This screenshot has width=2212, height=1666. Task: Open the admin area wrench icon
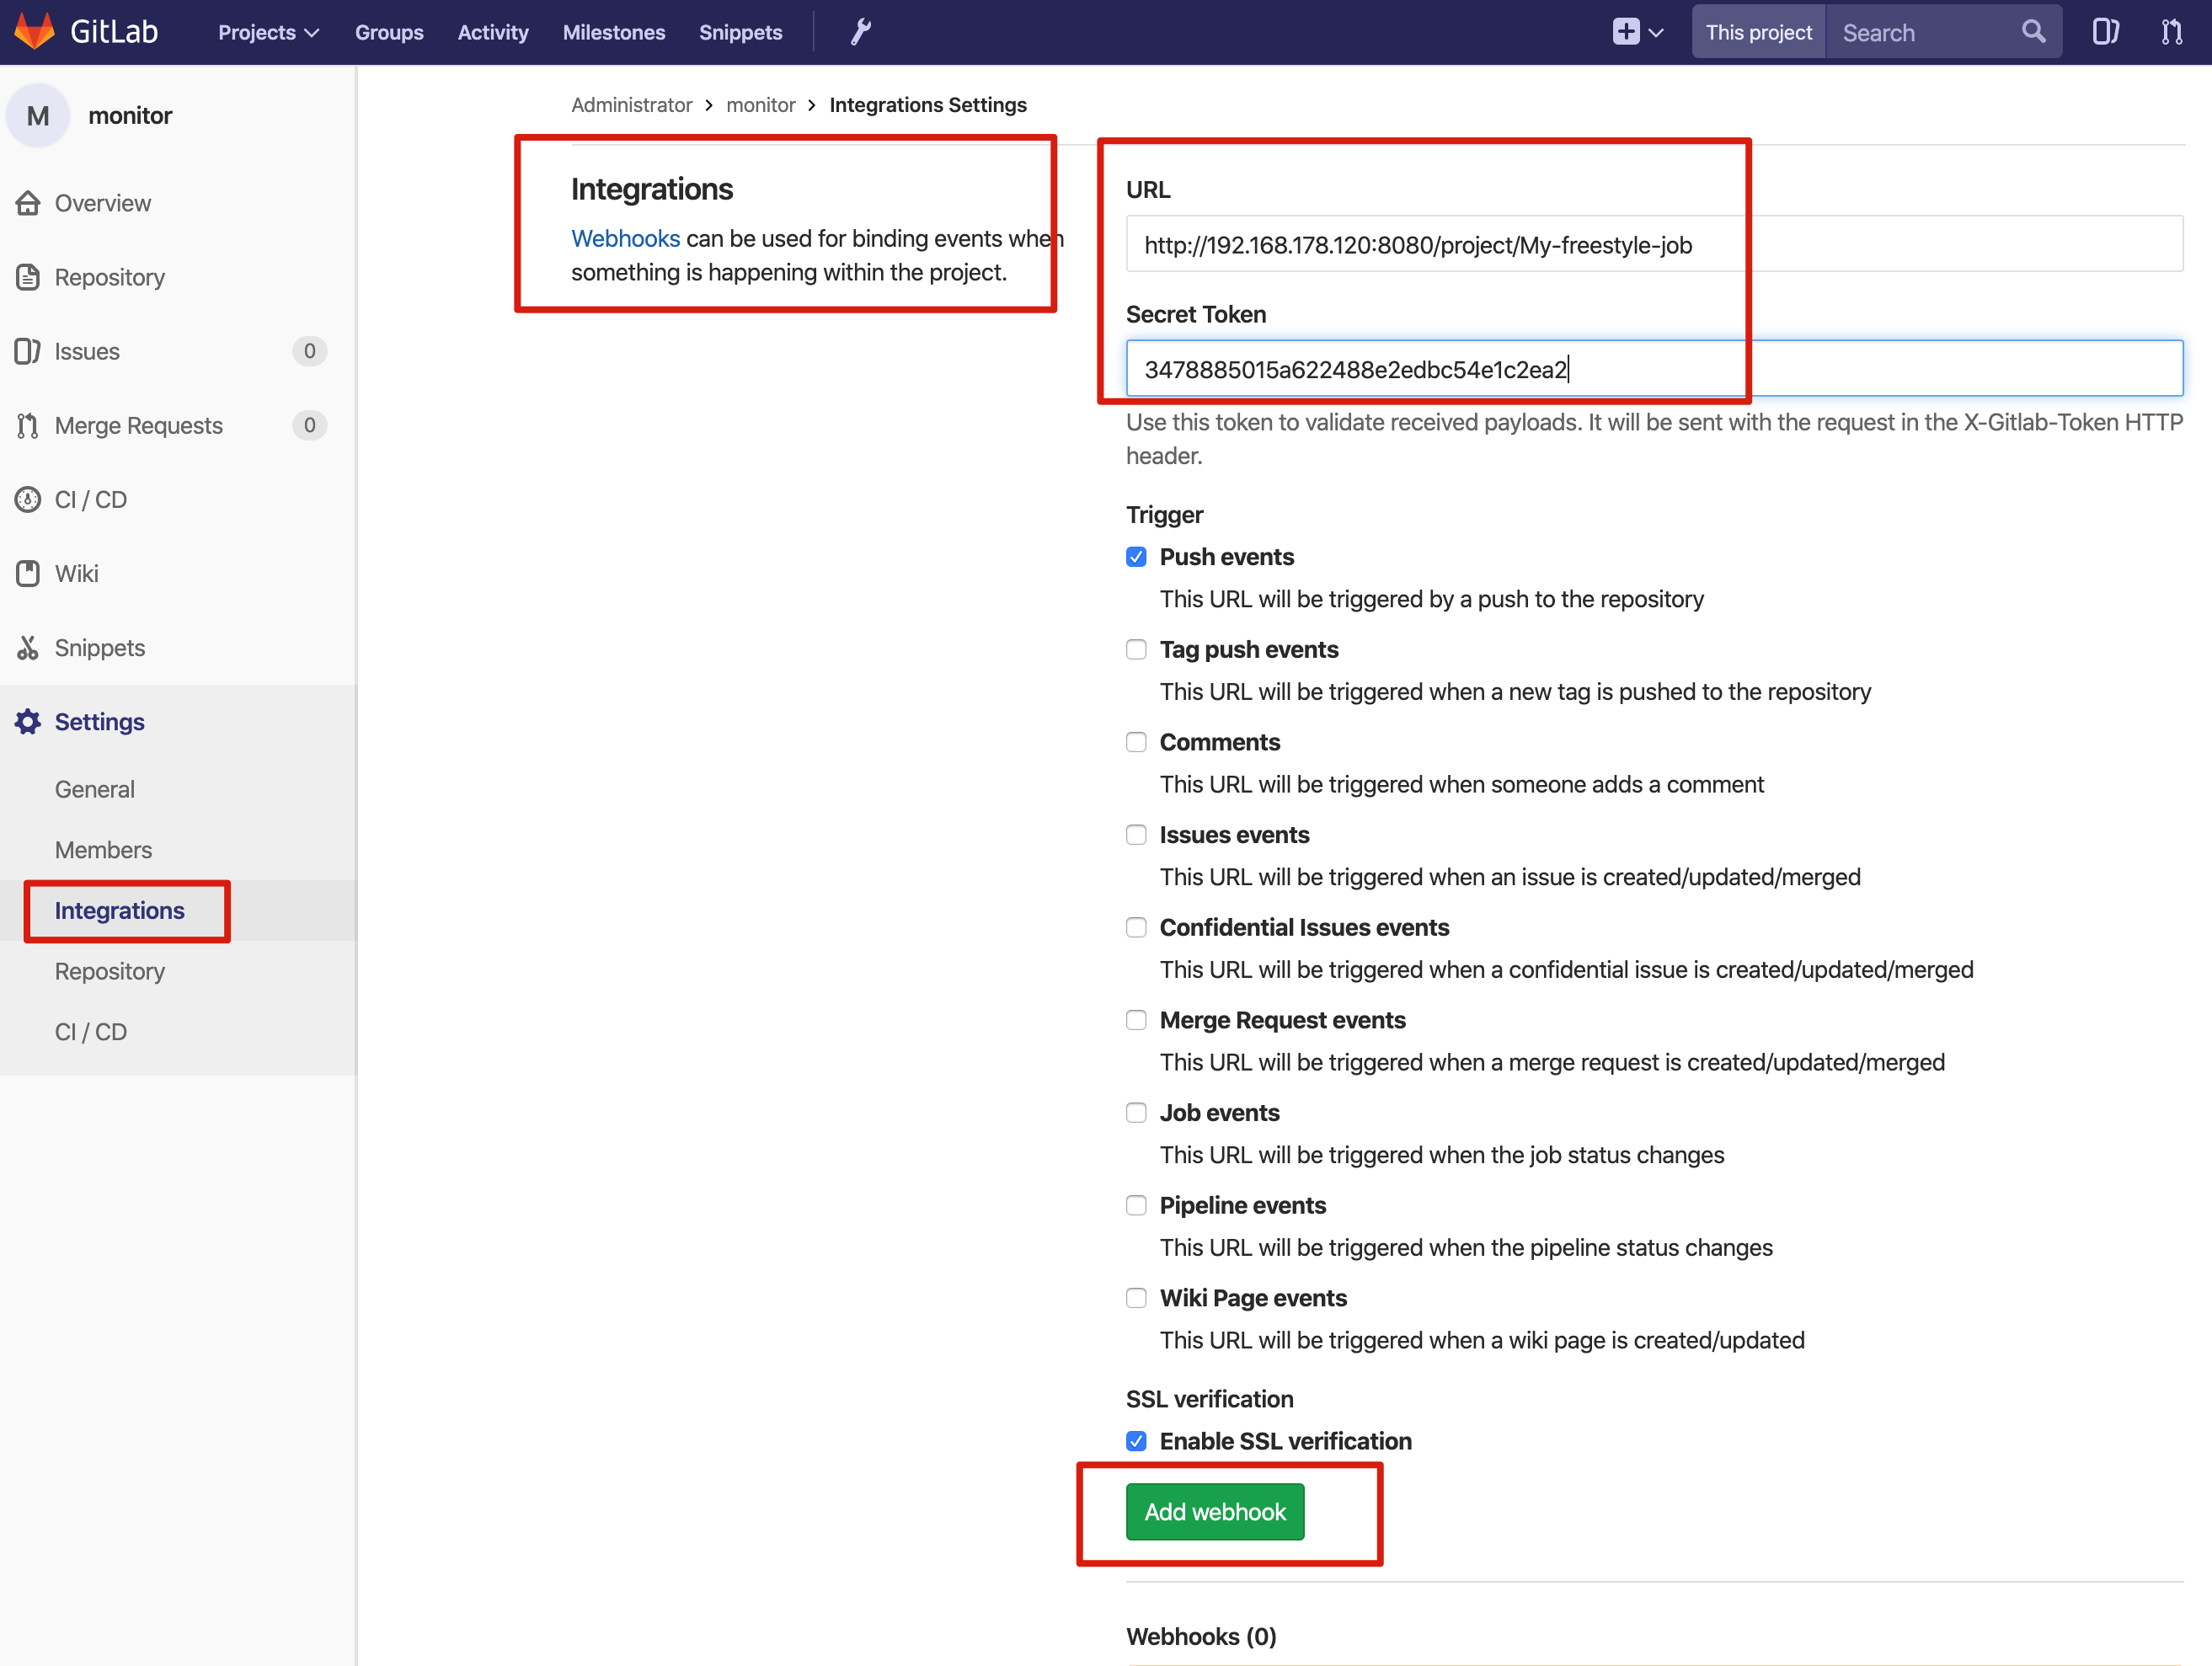click(x=861, y=32)
